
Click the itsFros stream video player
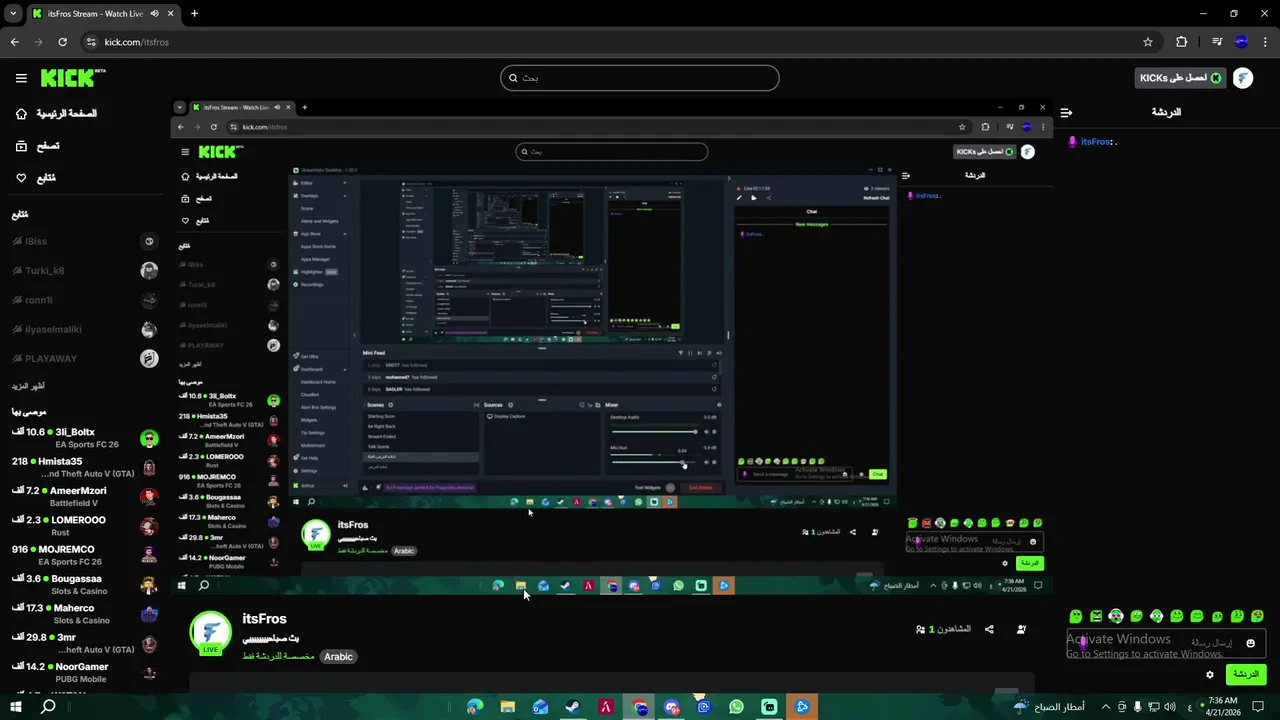click(x=611, y=347)
